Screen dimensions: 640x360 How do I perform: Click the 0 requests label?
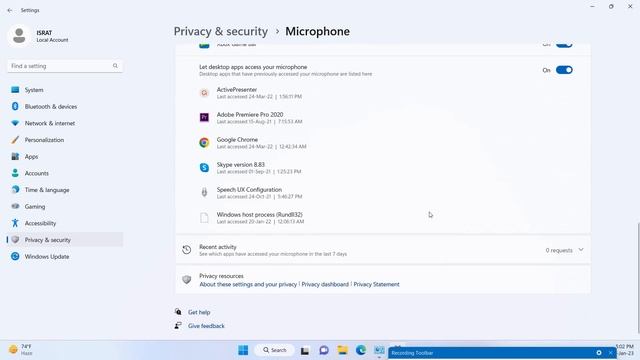pos(559,250)
